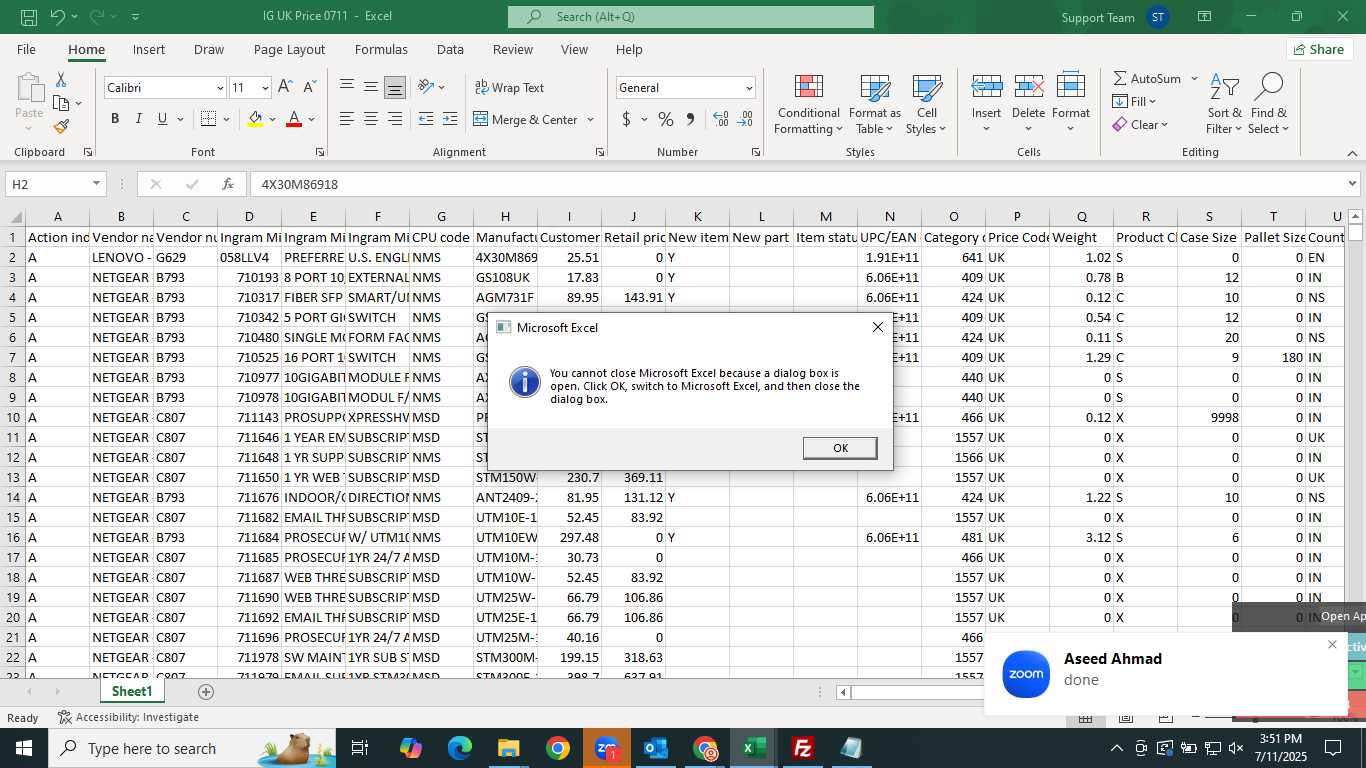Collapse the ribbon with chevron
This screenshot has height=768, width=1366.
(1353, 153)
